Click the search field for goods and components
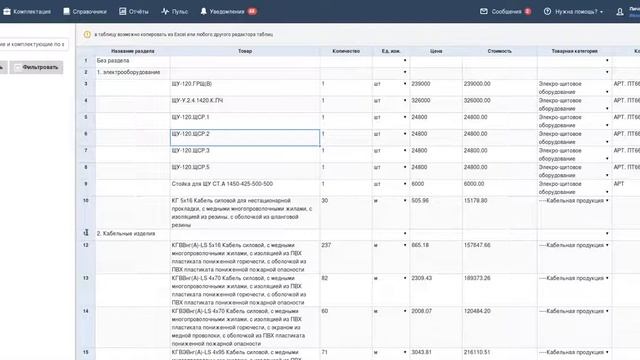The height and width of the screenshot is (360, 640). pos(33,44)
